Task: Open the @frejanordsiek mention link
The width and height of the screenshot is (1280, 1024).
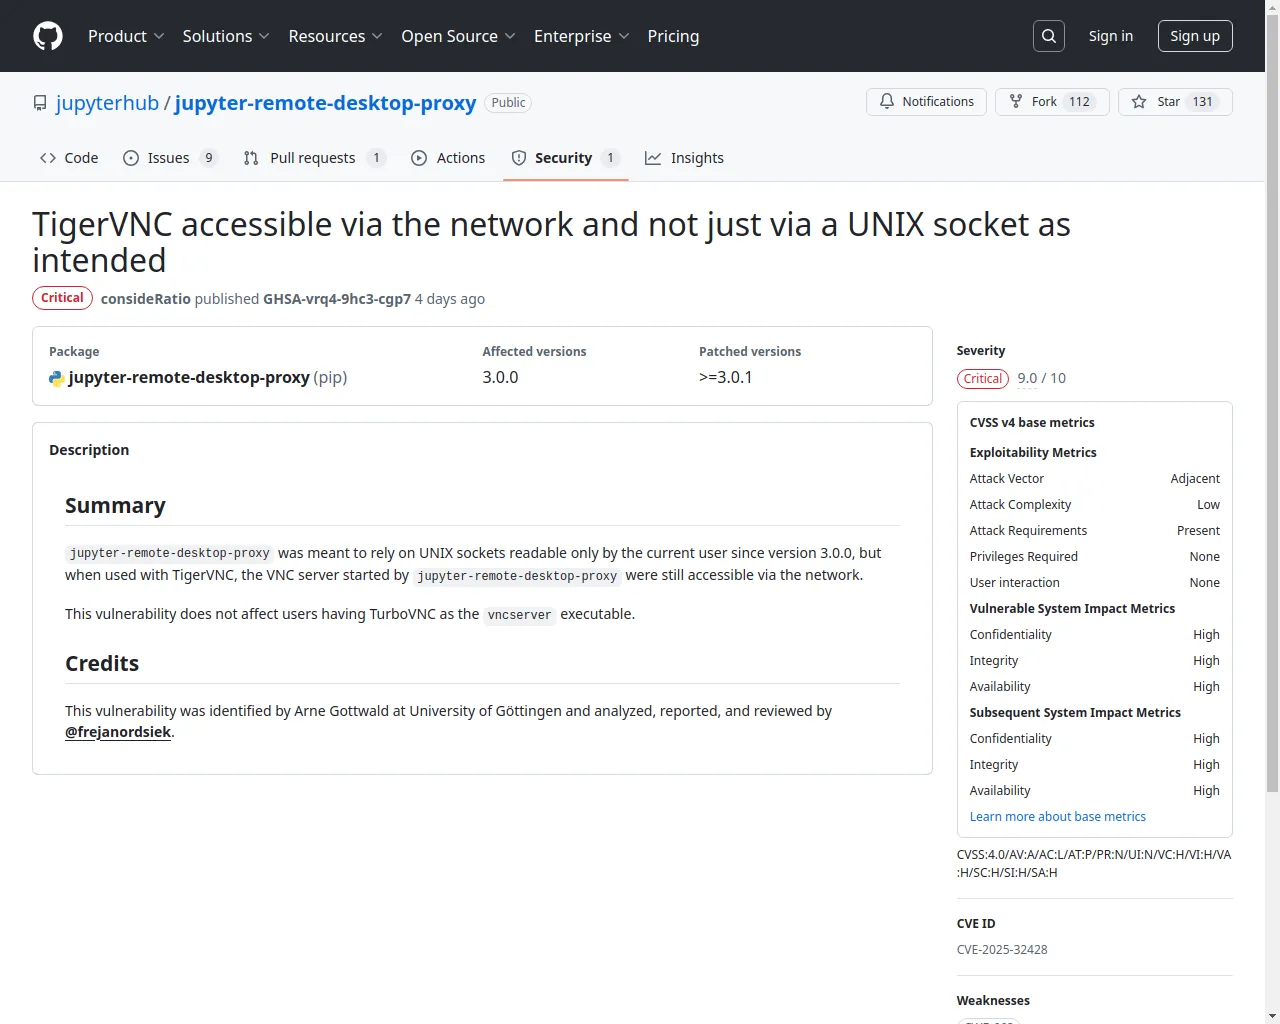Action: (x=118, y=732)
